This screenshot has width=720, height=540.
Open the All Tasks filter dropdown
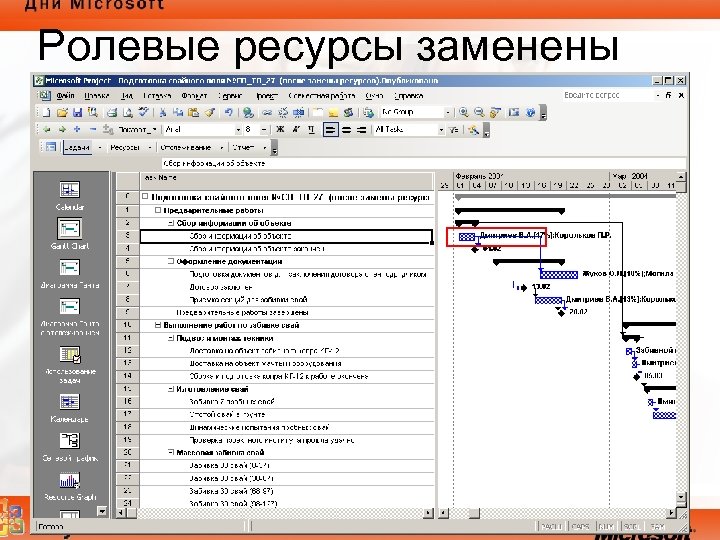tap(441, 130)
